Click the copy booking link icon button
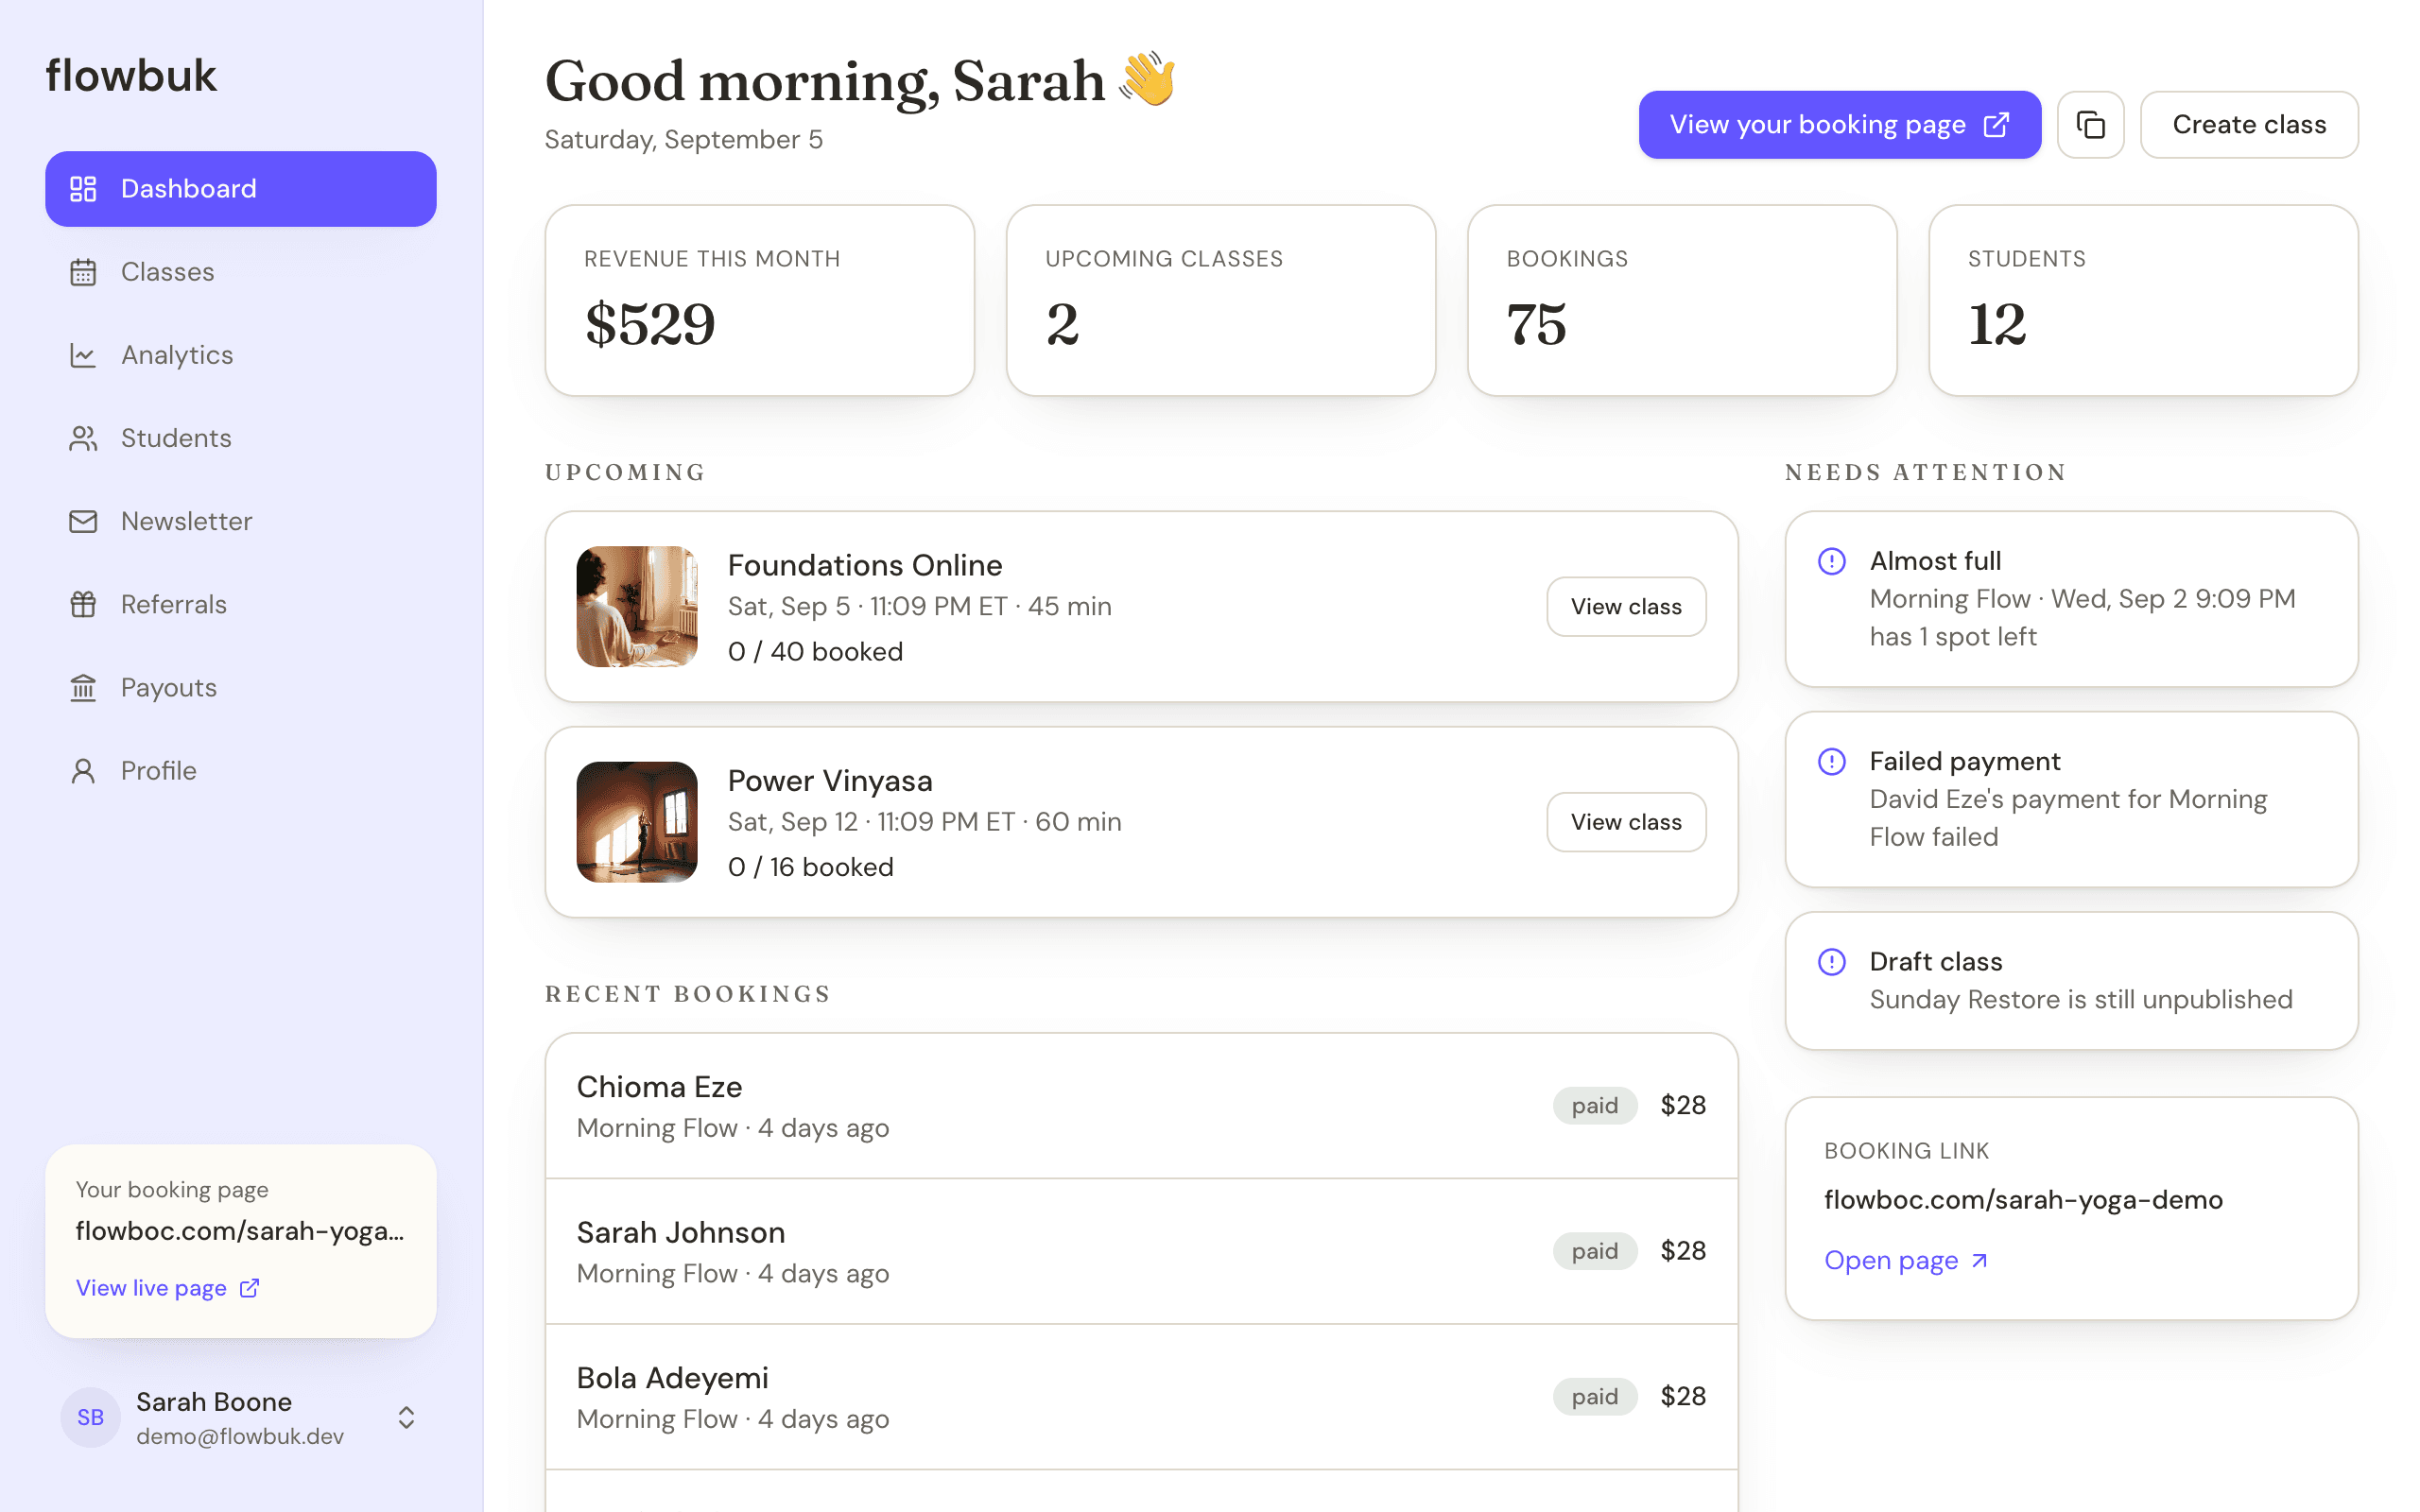Screen dimensions: 2420x1512 coord(2090,125)
